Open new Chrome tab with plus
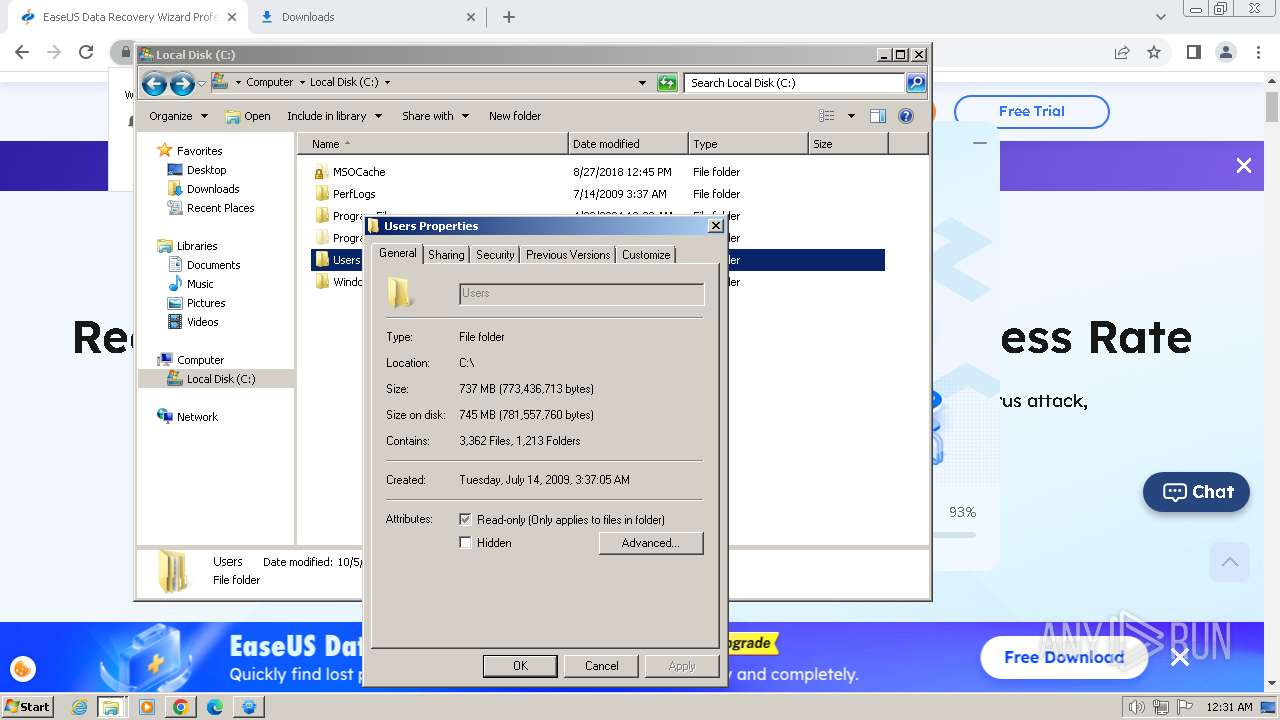The height and width of the screenshot is (720, 1280). point(509,17)
